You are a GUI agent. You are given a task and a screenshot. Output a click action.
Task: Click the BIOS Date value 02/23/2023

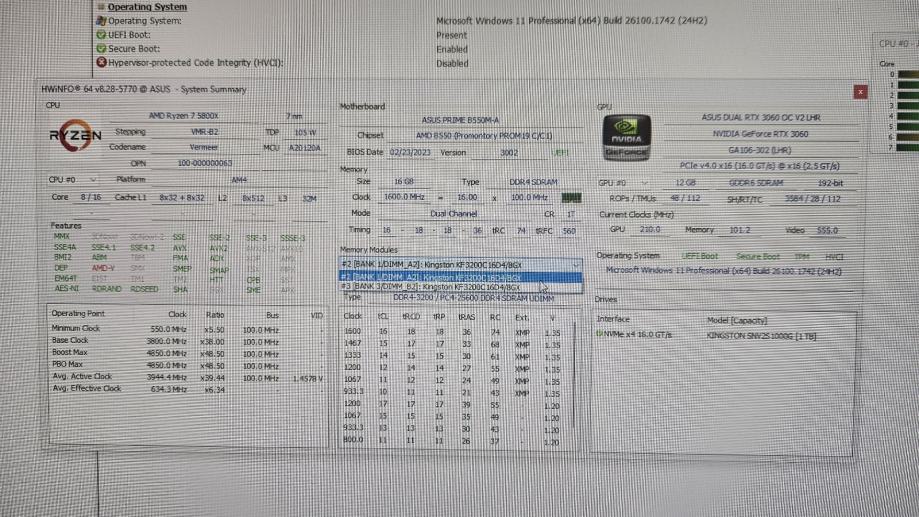(410, 152)
